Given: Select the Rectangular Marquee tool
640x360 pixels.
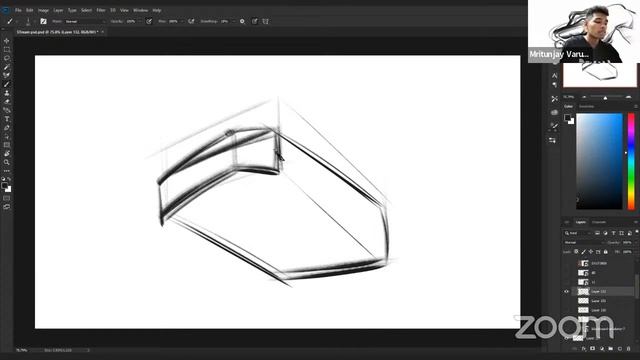Looking at the screenshot, I should [7, 49].
